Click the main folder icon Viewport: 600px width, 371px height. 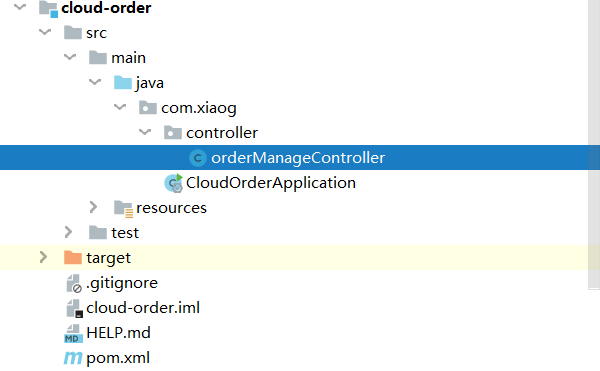[x=98, y=58]
